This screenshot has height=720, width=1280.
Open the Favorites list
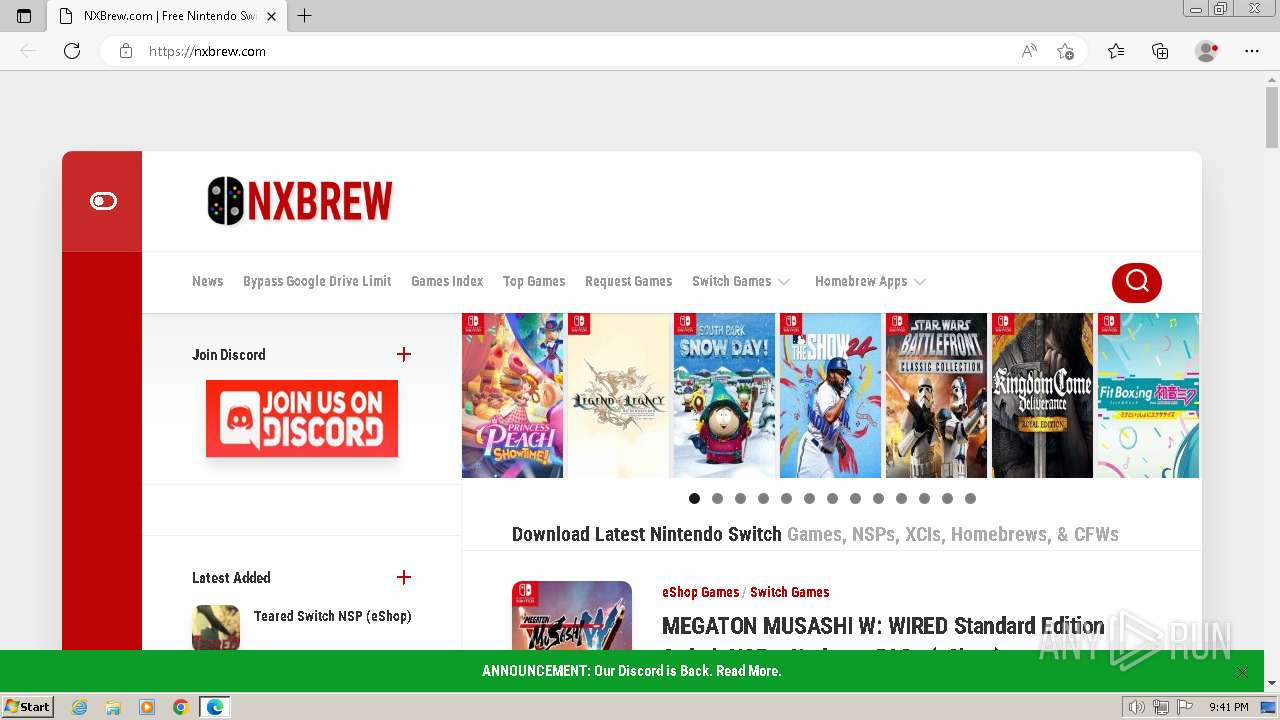click(x=1116, y=51)
